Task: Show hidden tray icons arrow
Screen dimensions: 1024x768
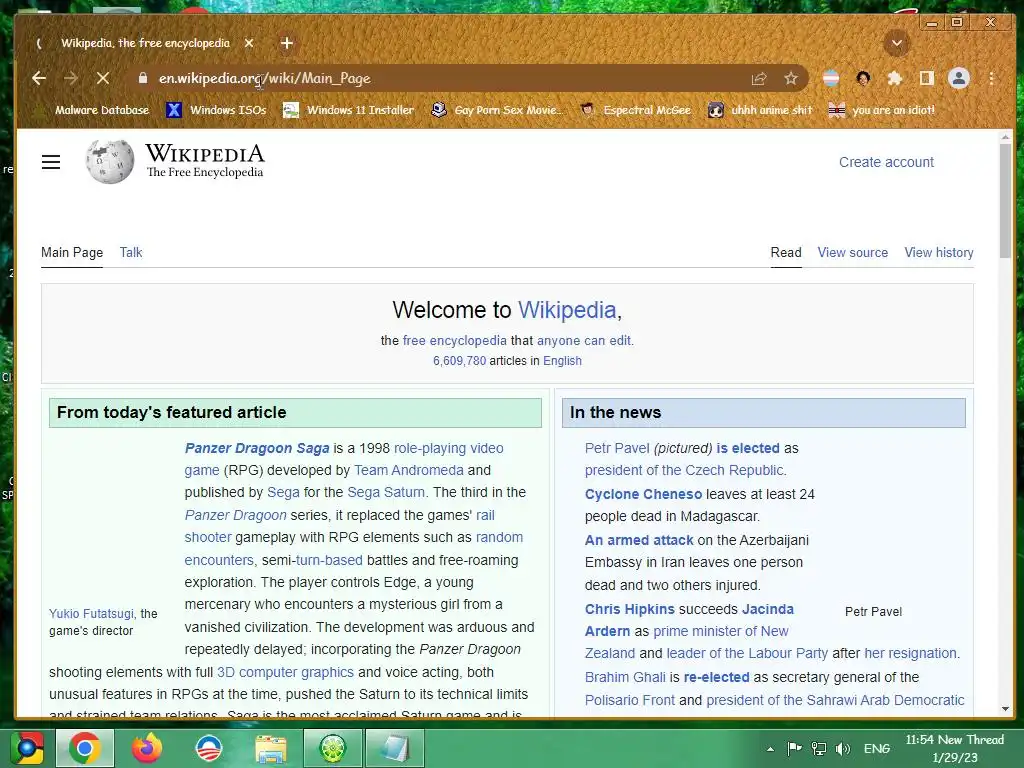Action: 771,749
